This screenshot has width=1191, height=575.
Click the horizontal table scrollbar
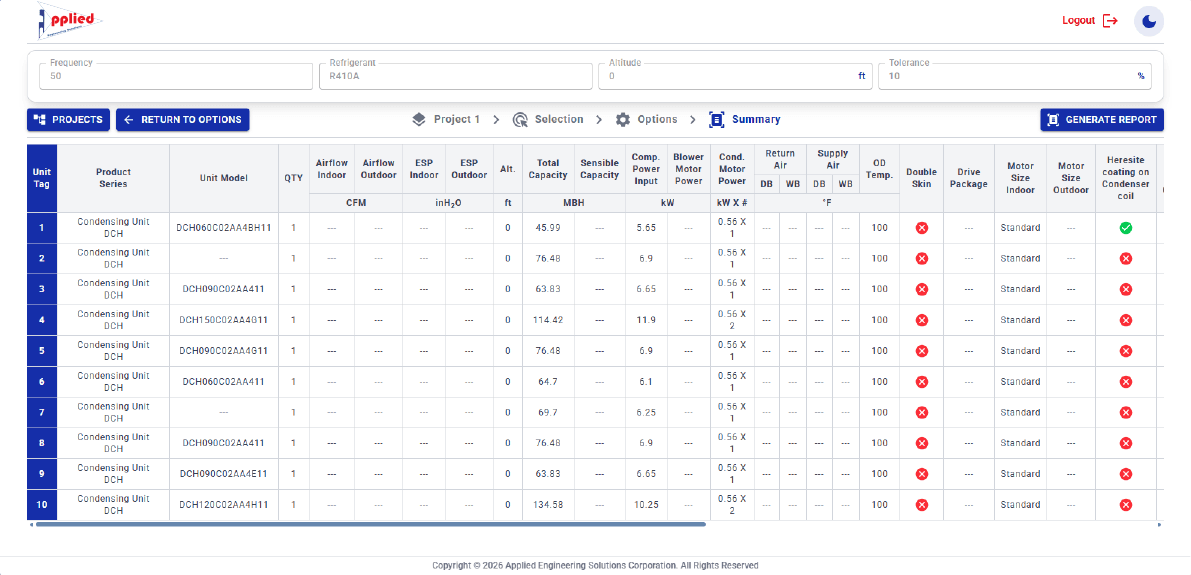[371, 524]
